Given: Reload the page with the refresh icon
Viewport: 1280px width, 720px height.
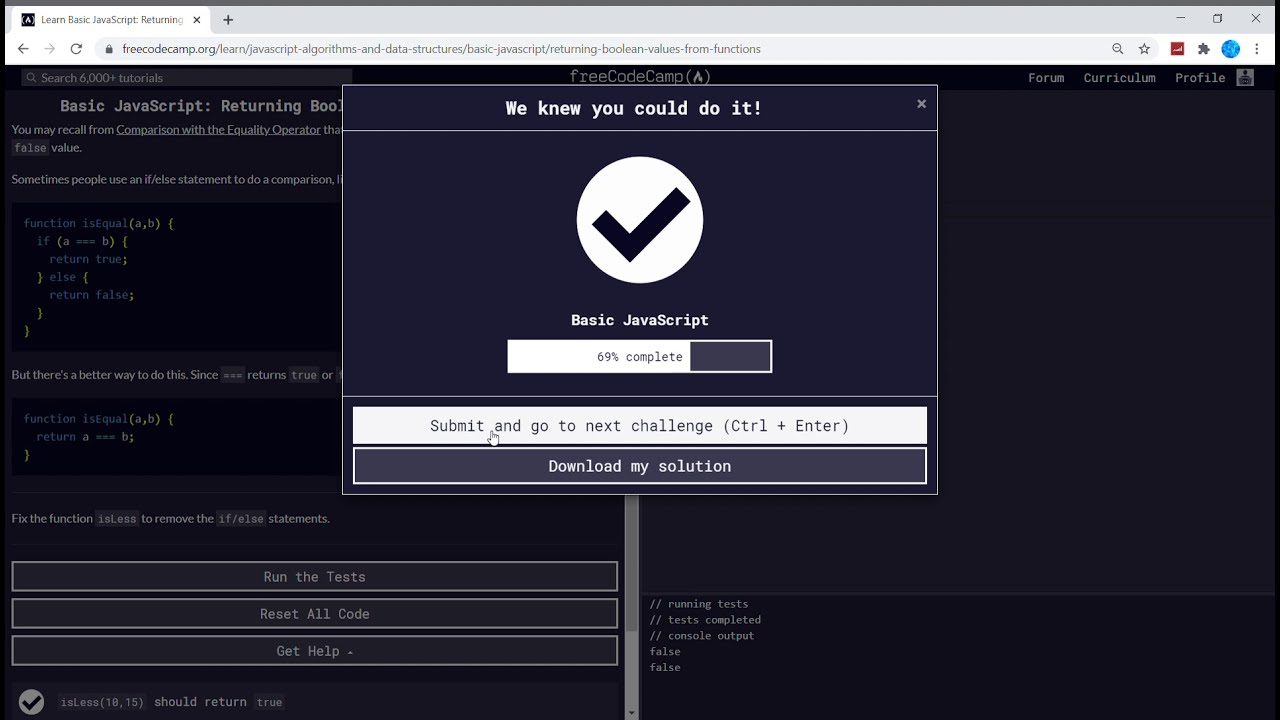Looking at the screenshot, I should (76, 48).
